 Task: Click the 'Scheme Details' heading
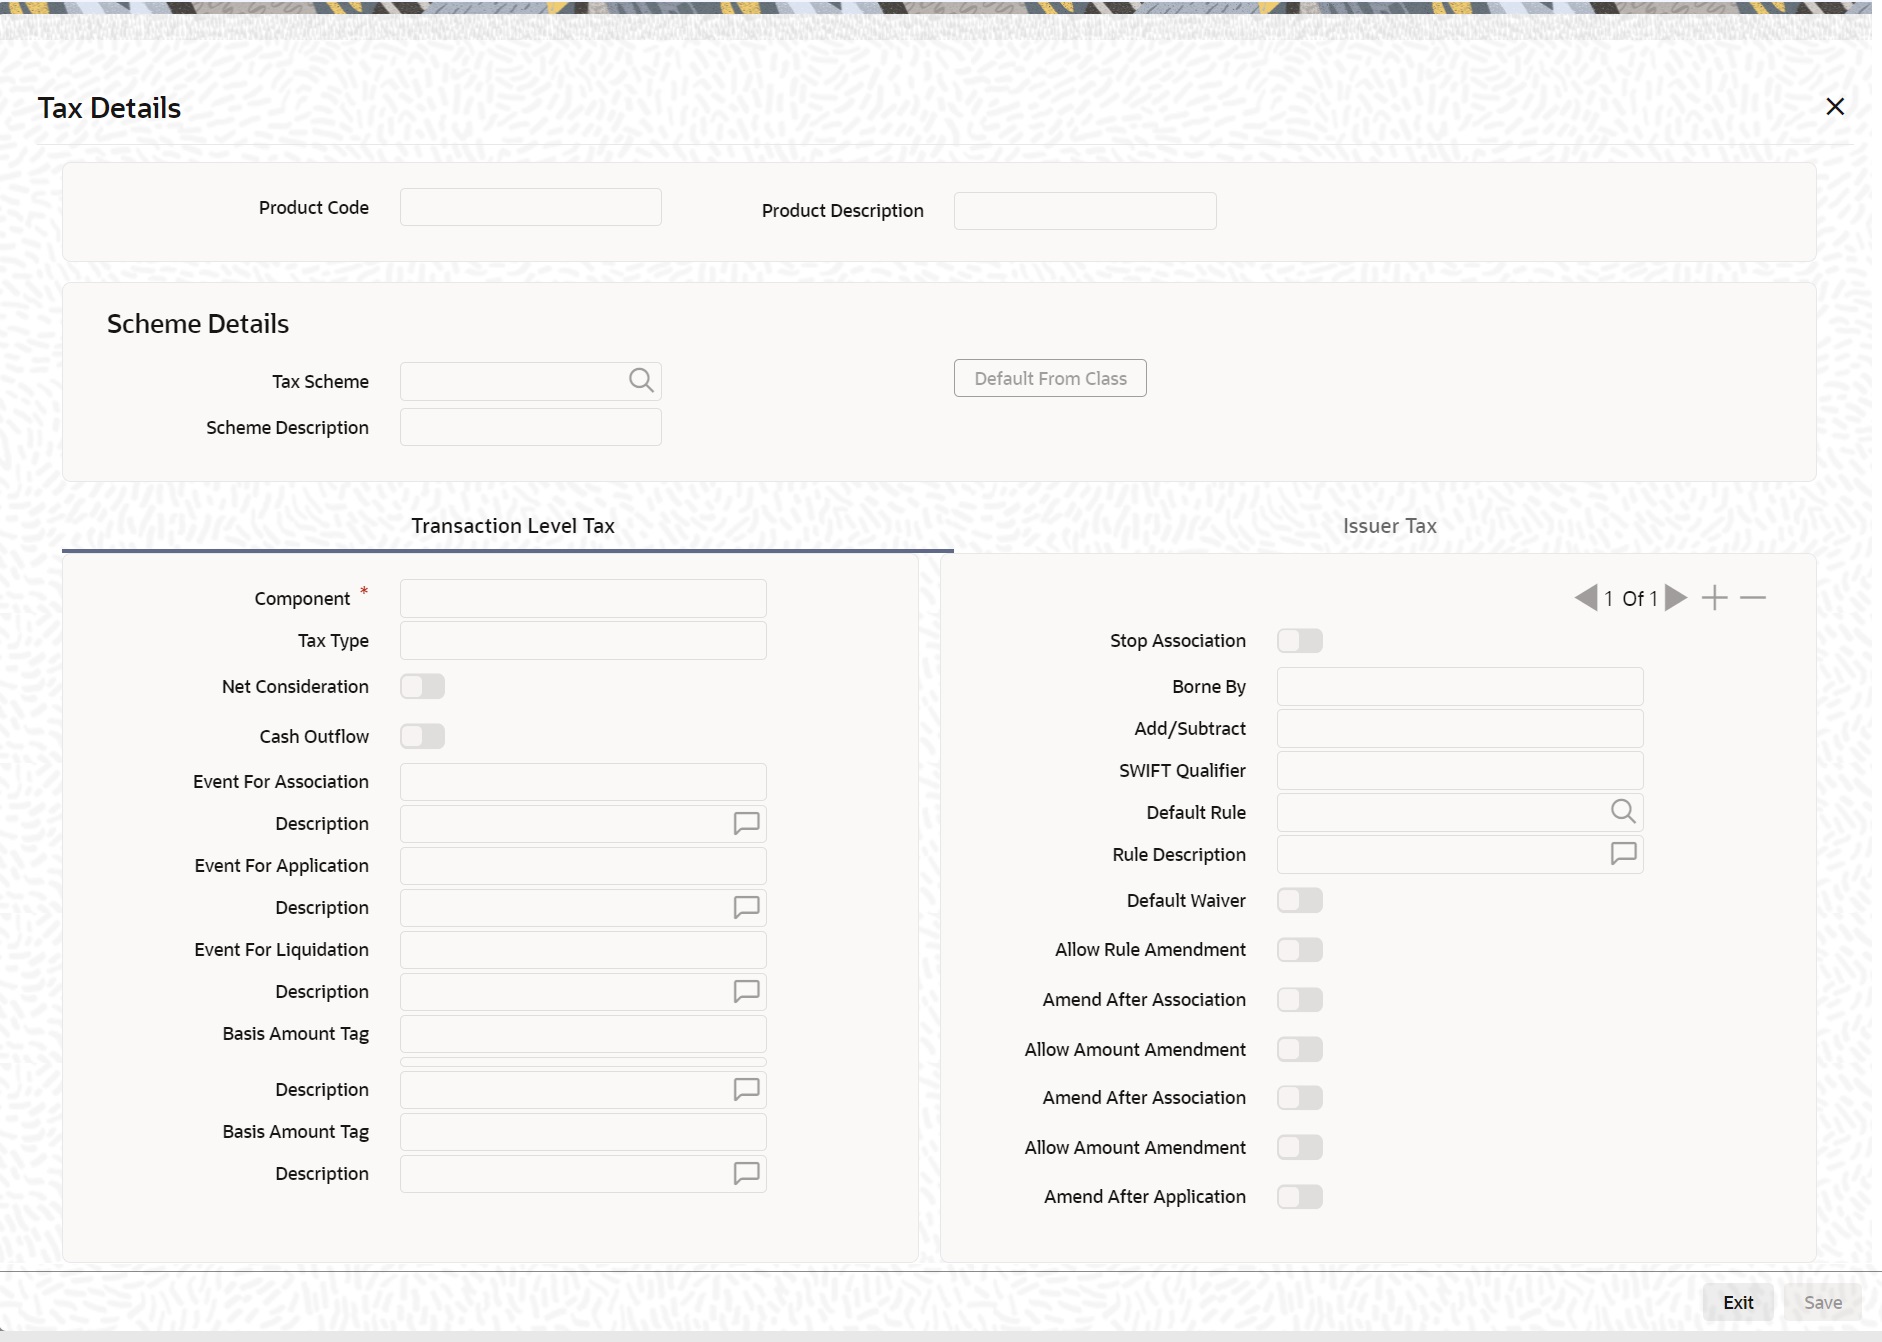click(198, 324)
